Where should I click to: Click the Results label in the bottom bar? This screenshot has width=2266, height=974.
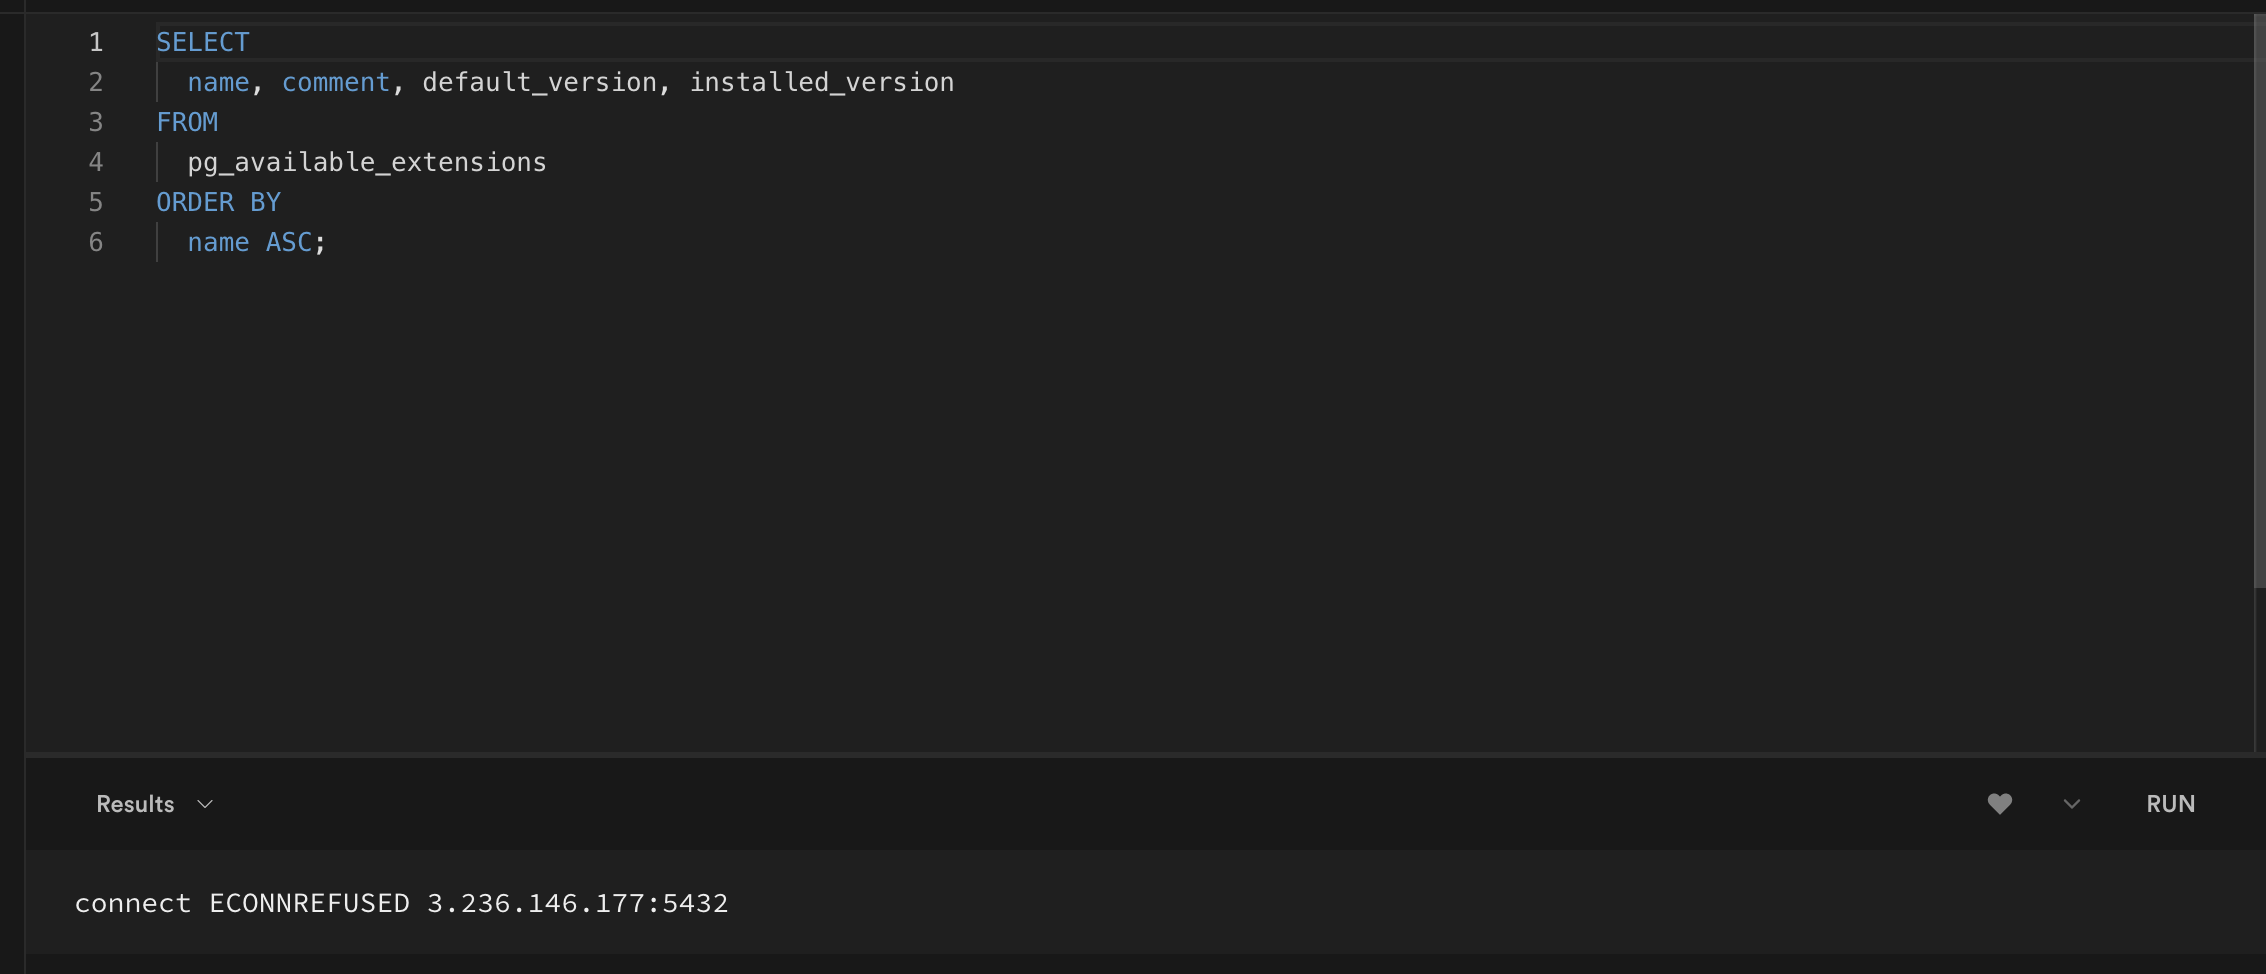tap(134, 803)
